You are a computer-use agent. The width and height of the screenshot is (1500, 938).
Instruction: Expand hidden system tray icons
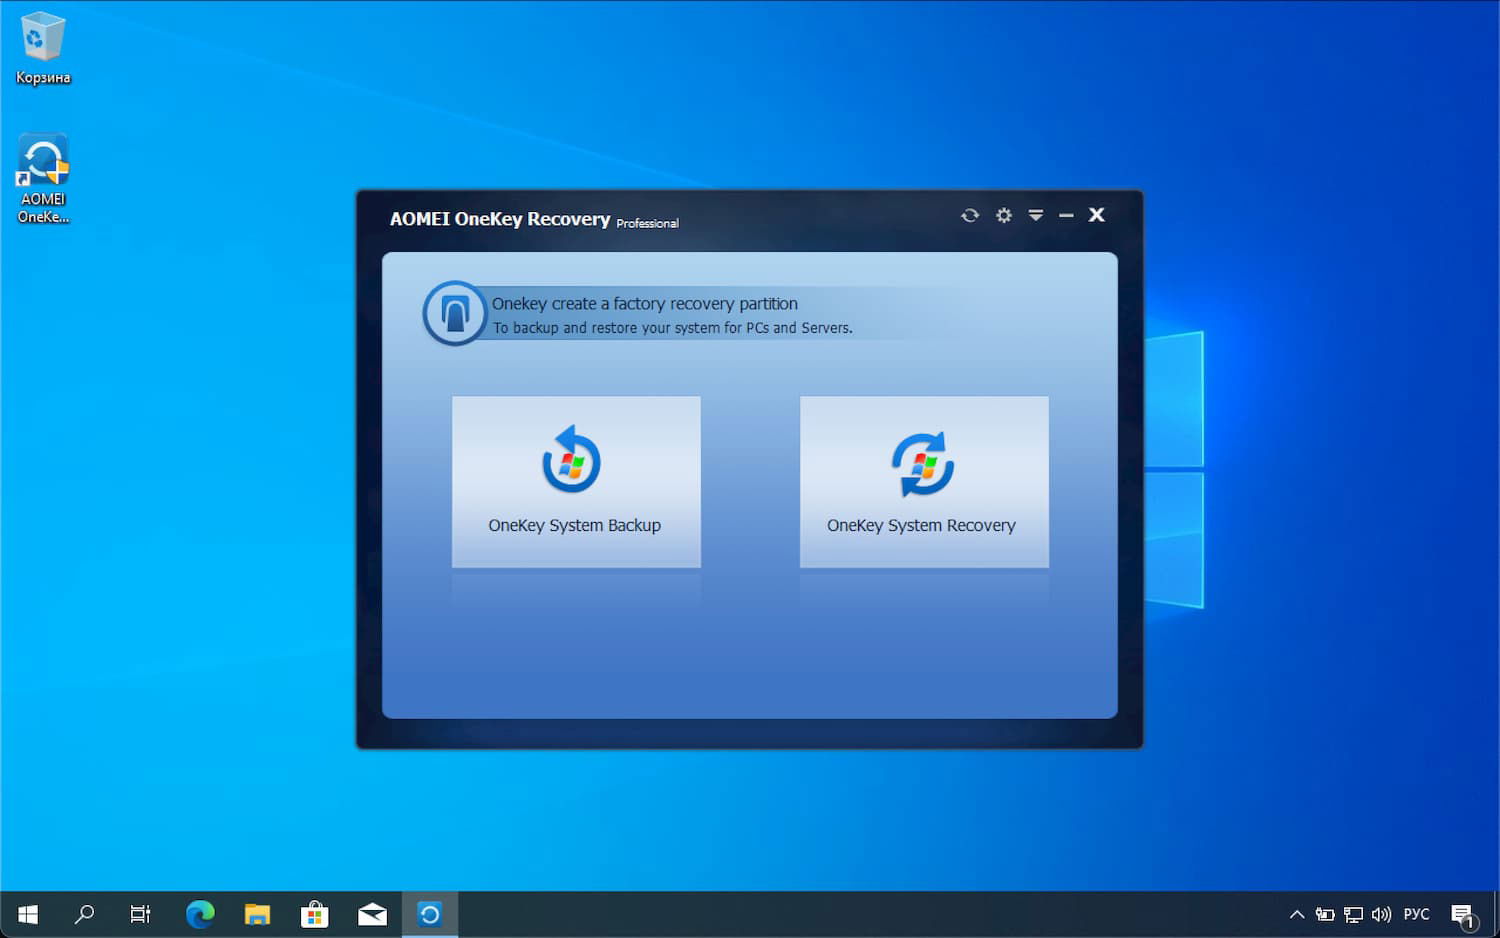(x=1296, y=913)
